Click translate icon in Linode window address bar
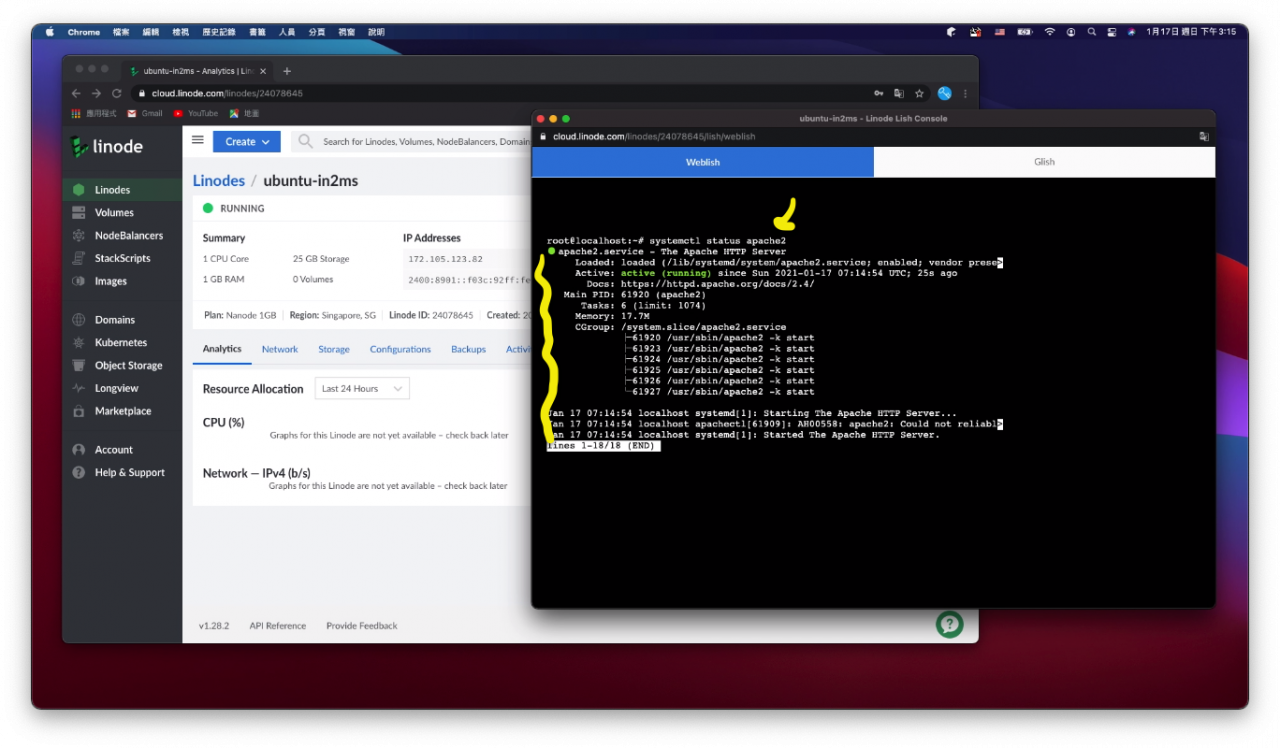 899,93
